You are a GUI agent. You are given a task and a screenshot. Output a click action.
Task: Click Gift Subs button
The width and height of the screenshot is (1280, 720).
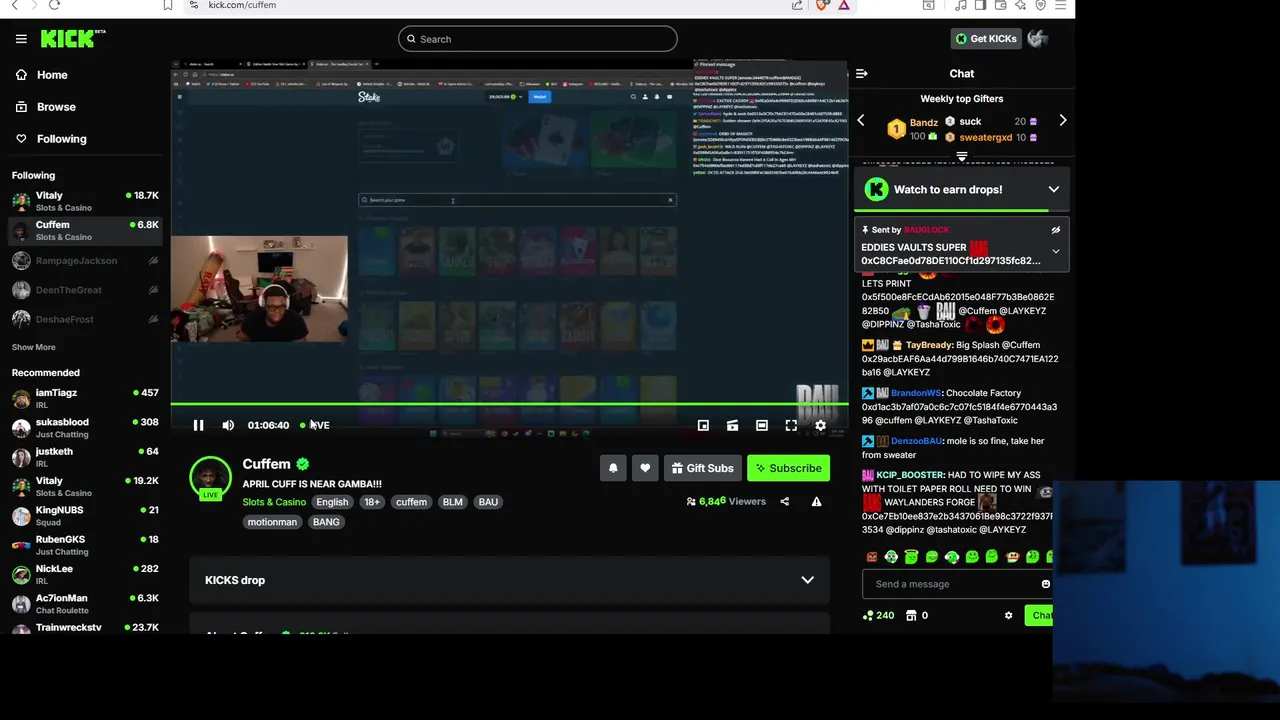(x=702, y=468)
